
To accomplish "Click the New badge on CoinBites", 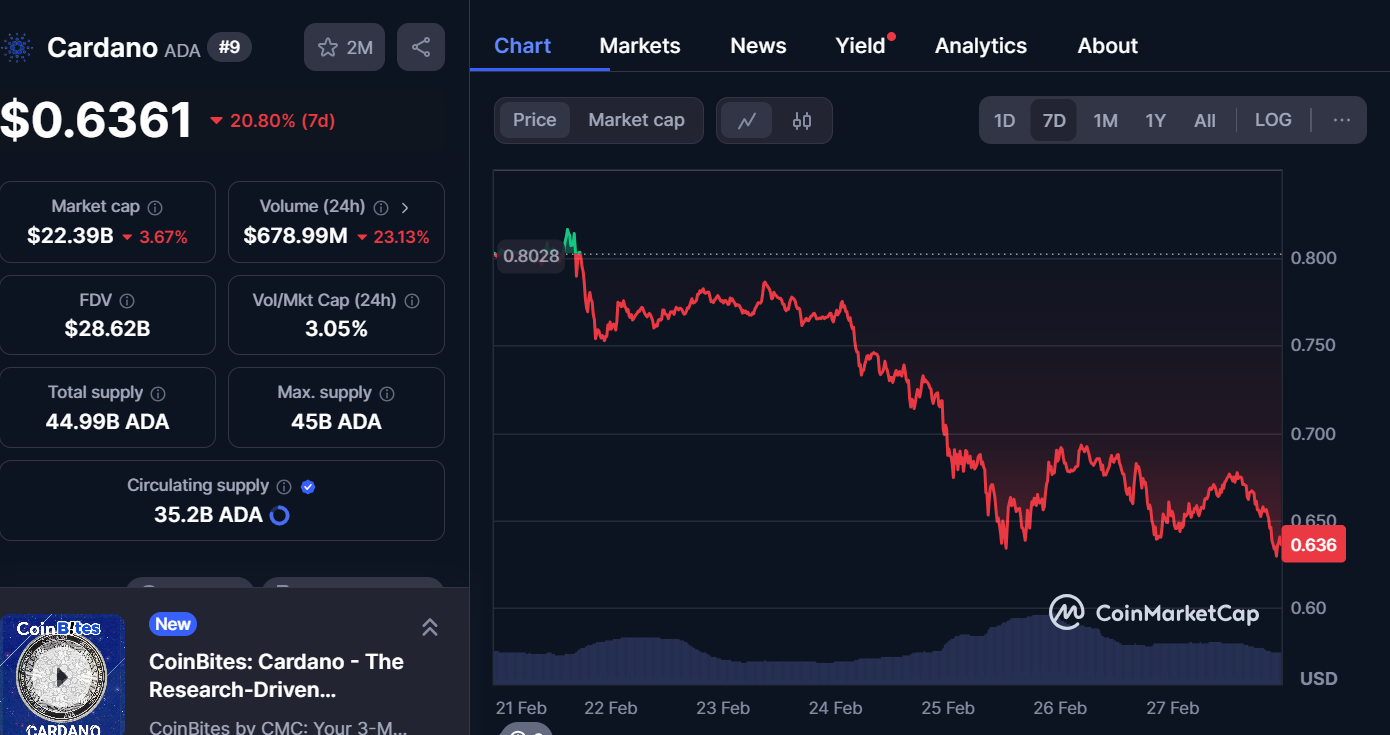I will click(x=173, y=624).
